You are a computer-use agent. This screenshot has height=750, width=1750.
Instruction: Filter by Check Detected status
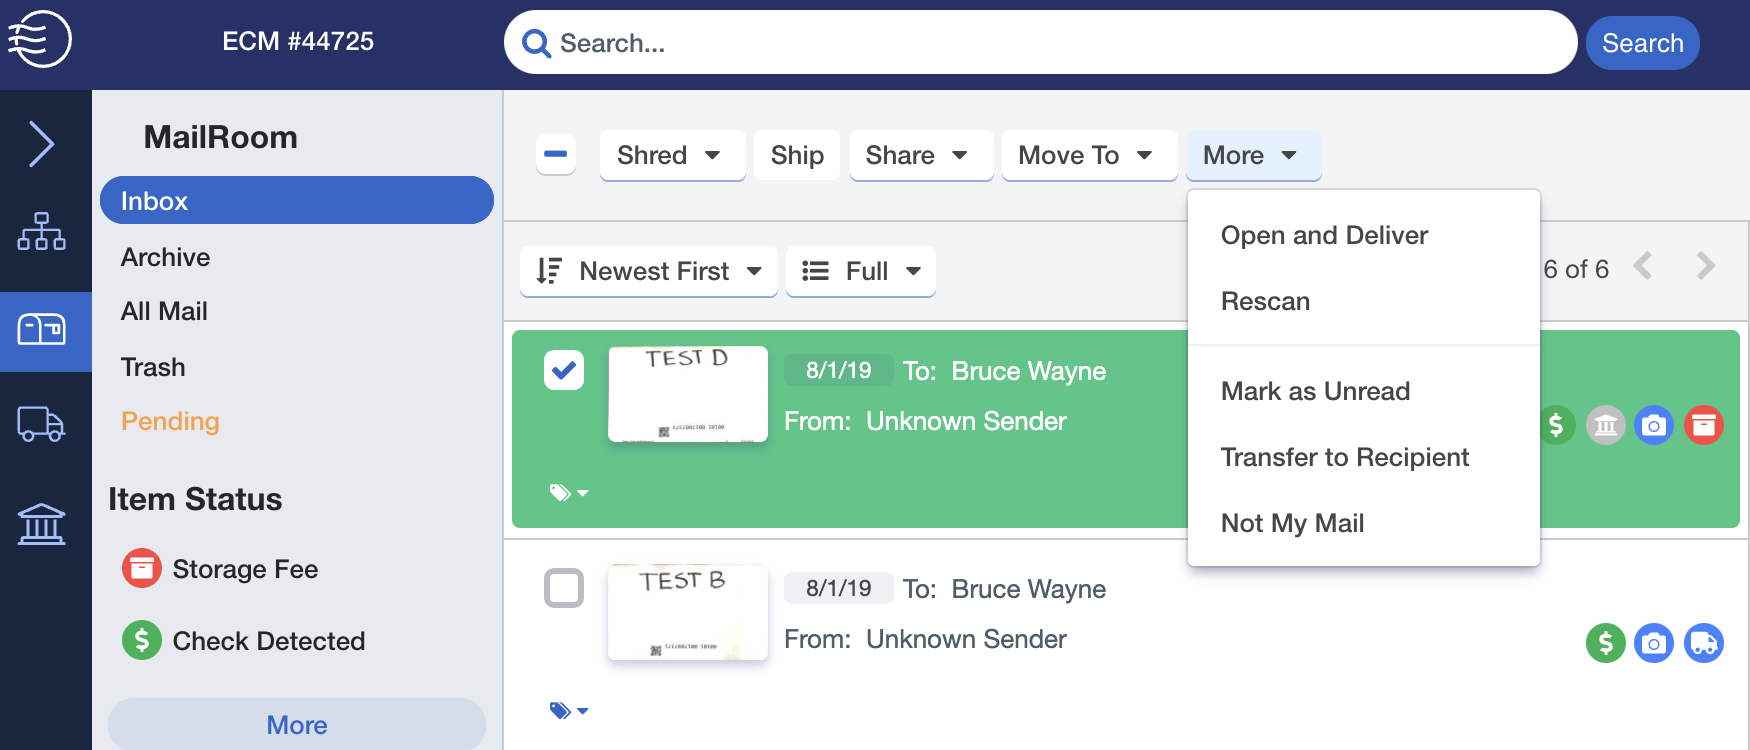[x=269, y=641]
